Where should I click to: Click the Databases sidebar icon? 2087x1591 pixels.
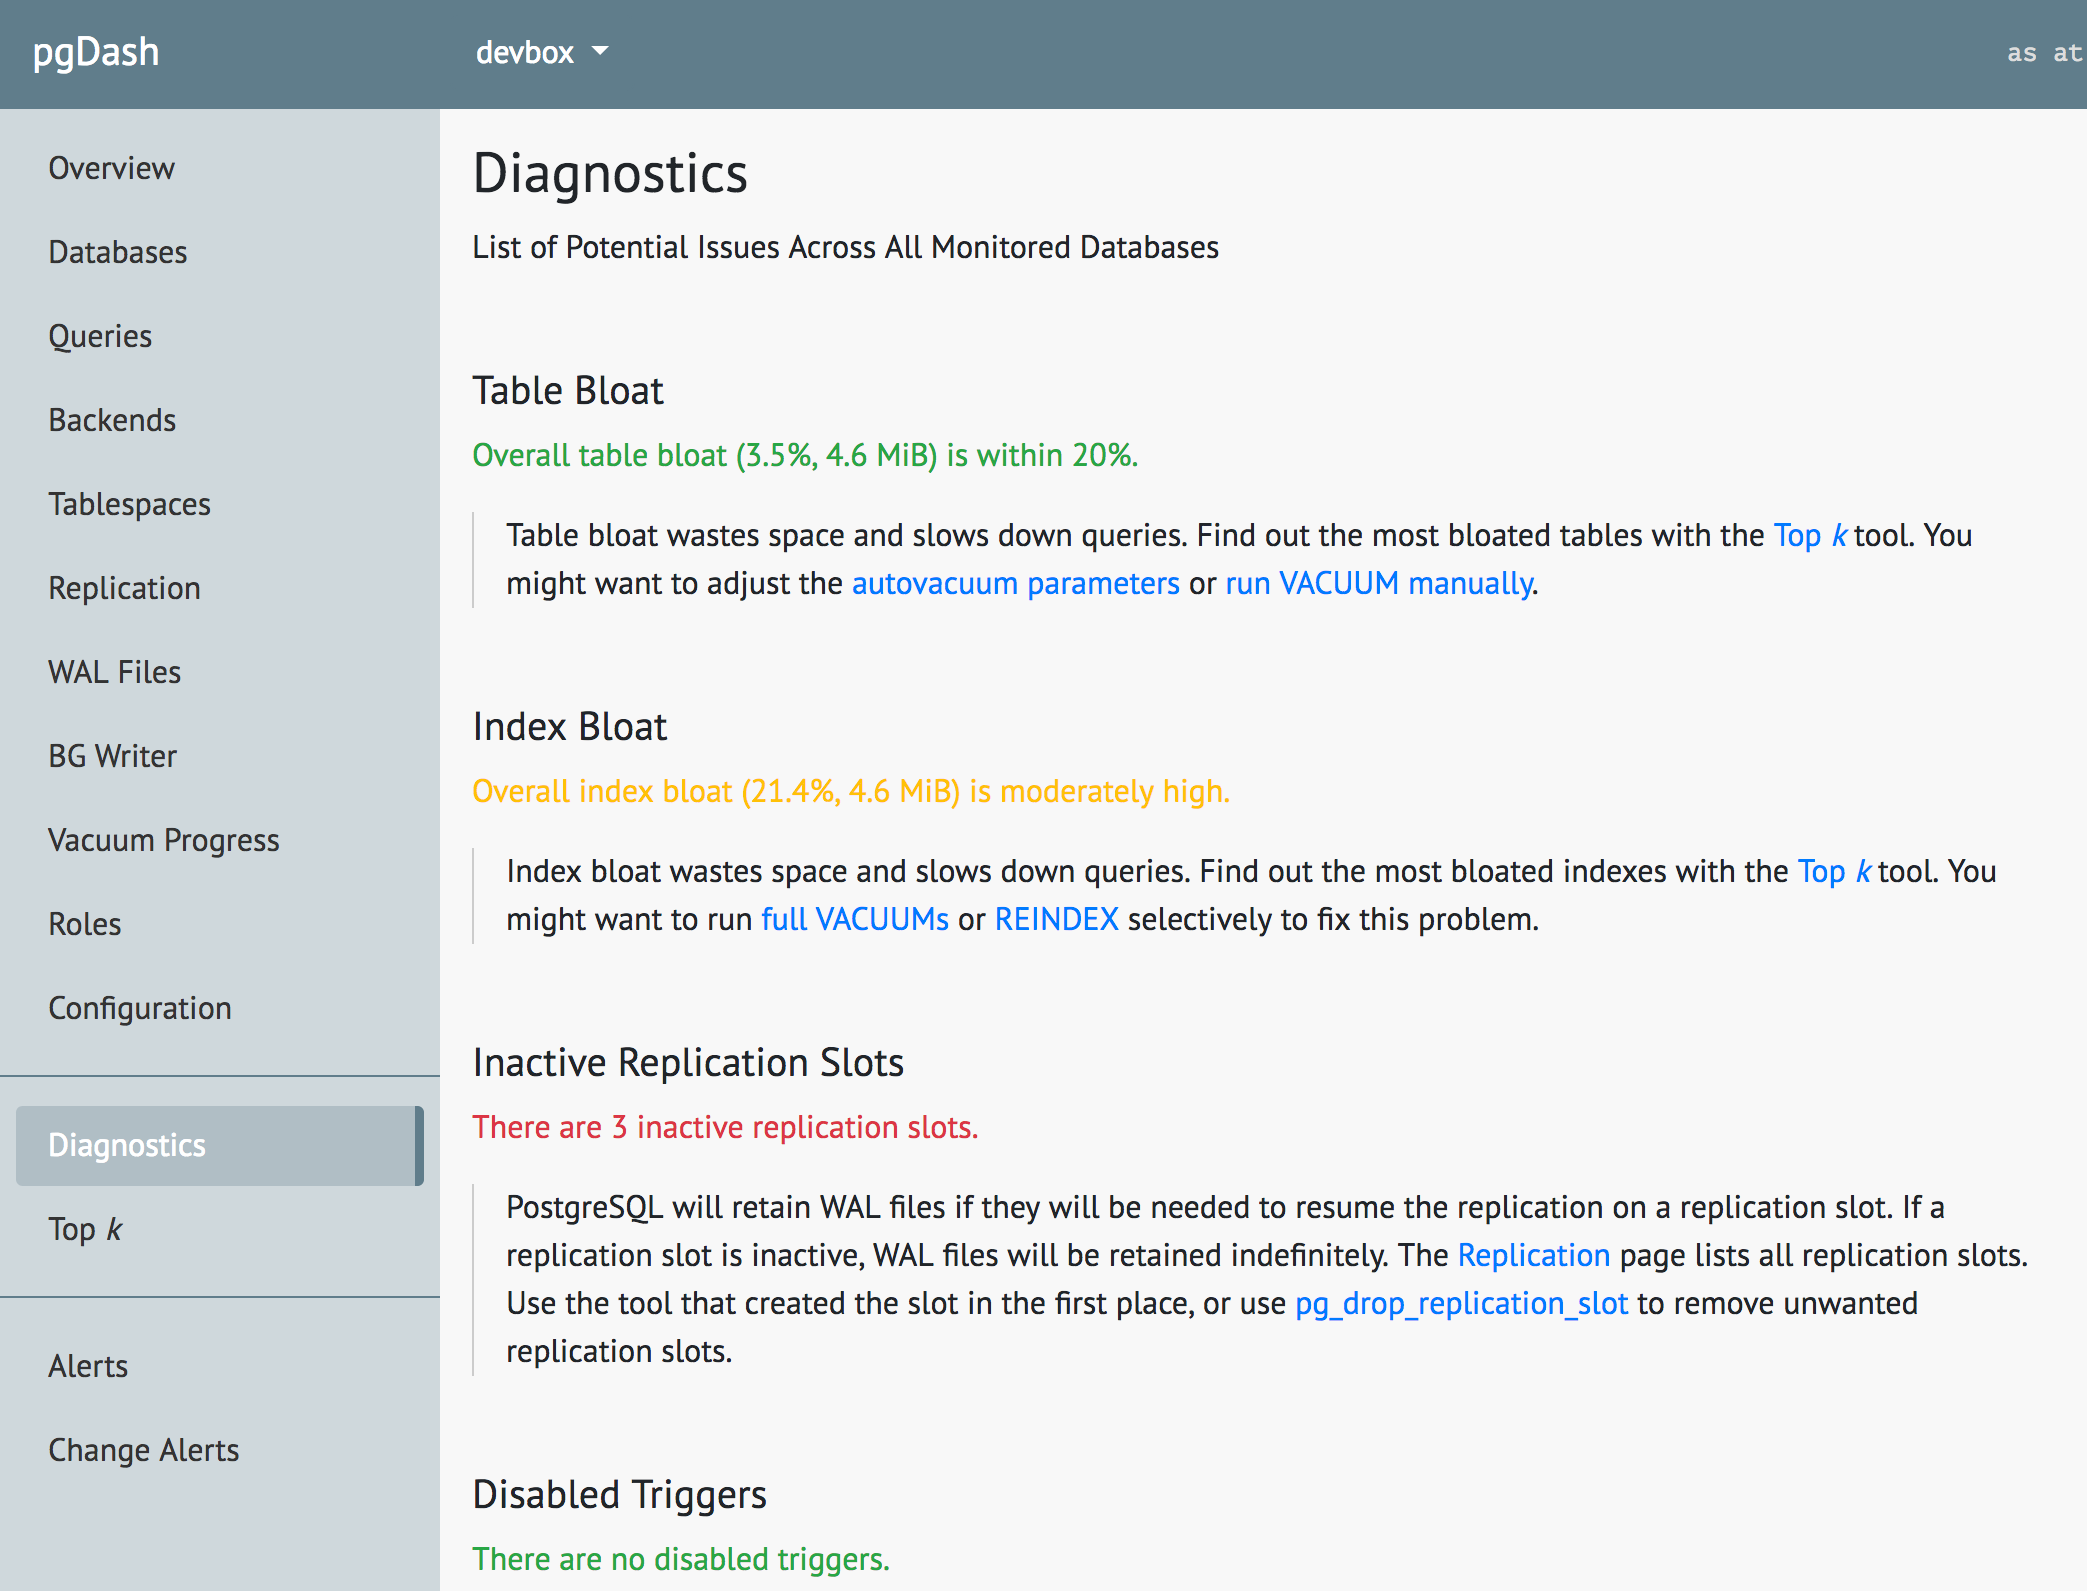coord(119,251)
